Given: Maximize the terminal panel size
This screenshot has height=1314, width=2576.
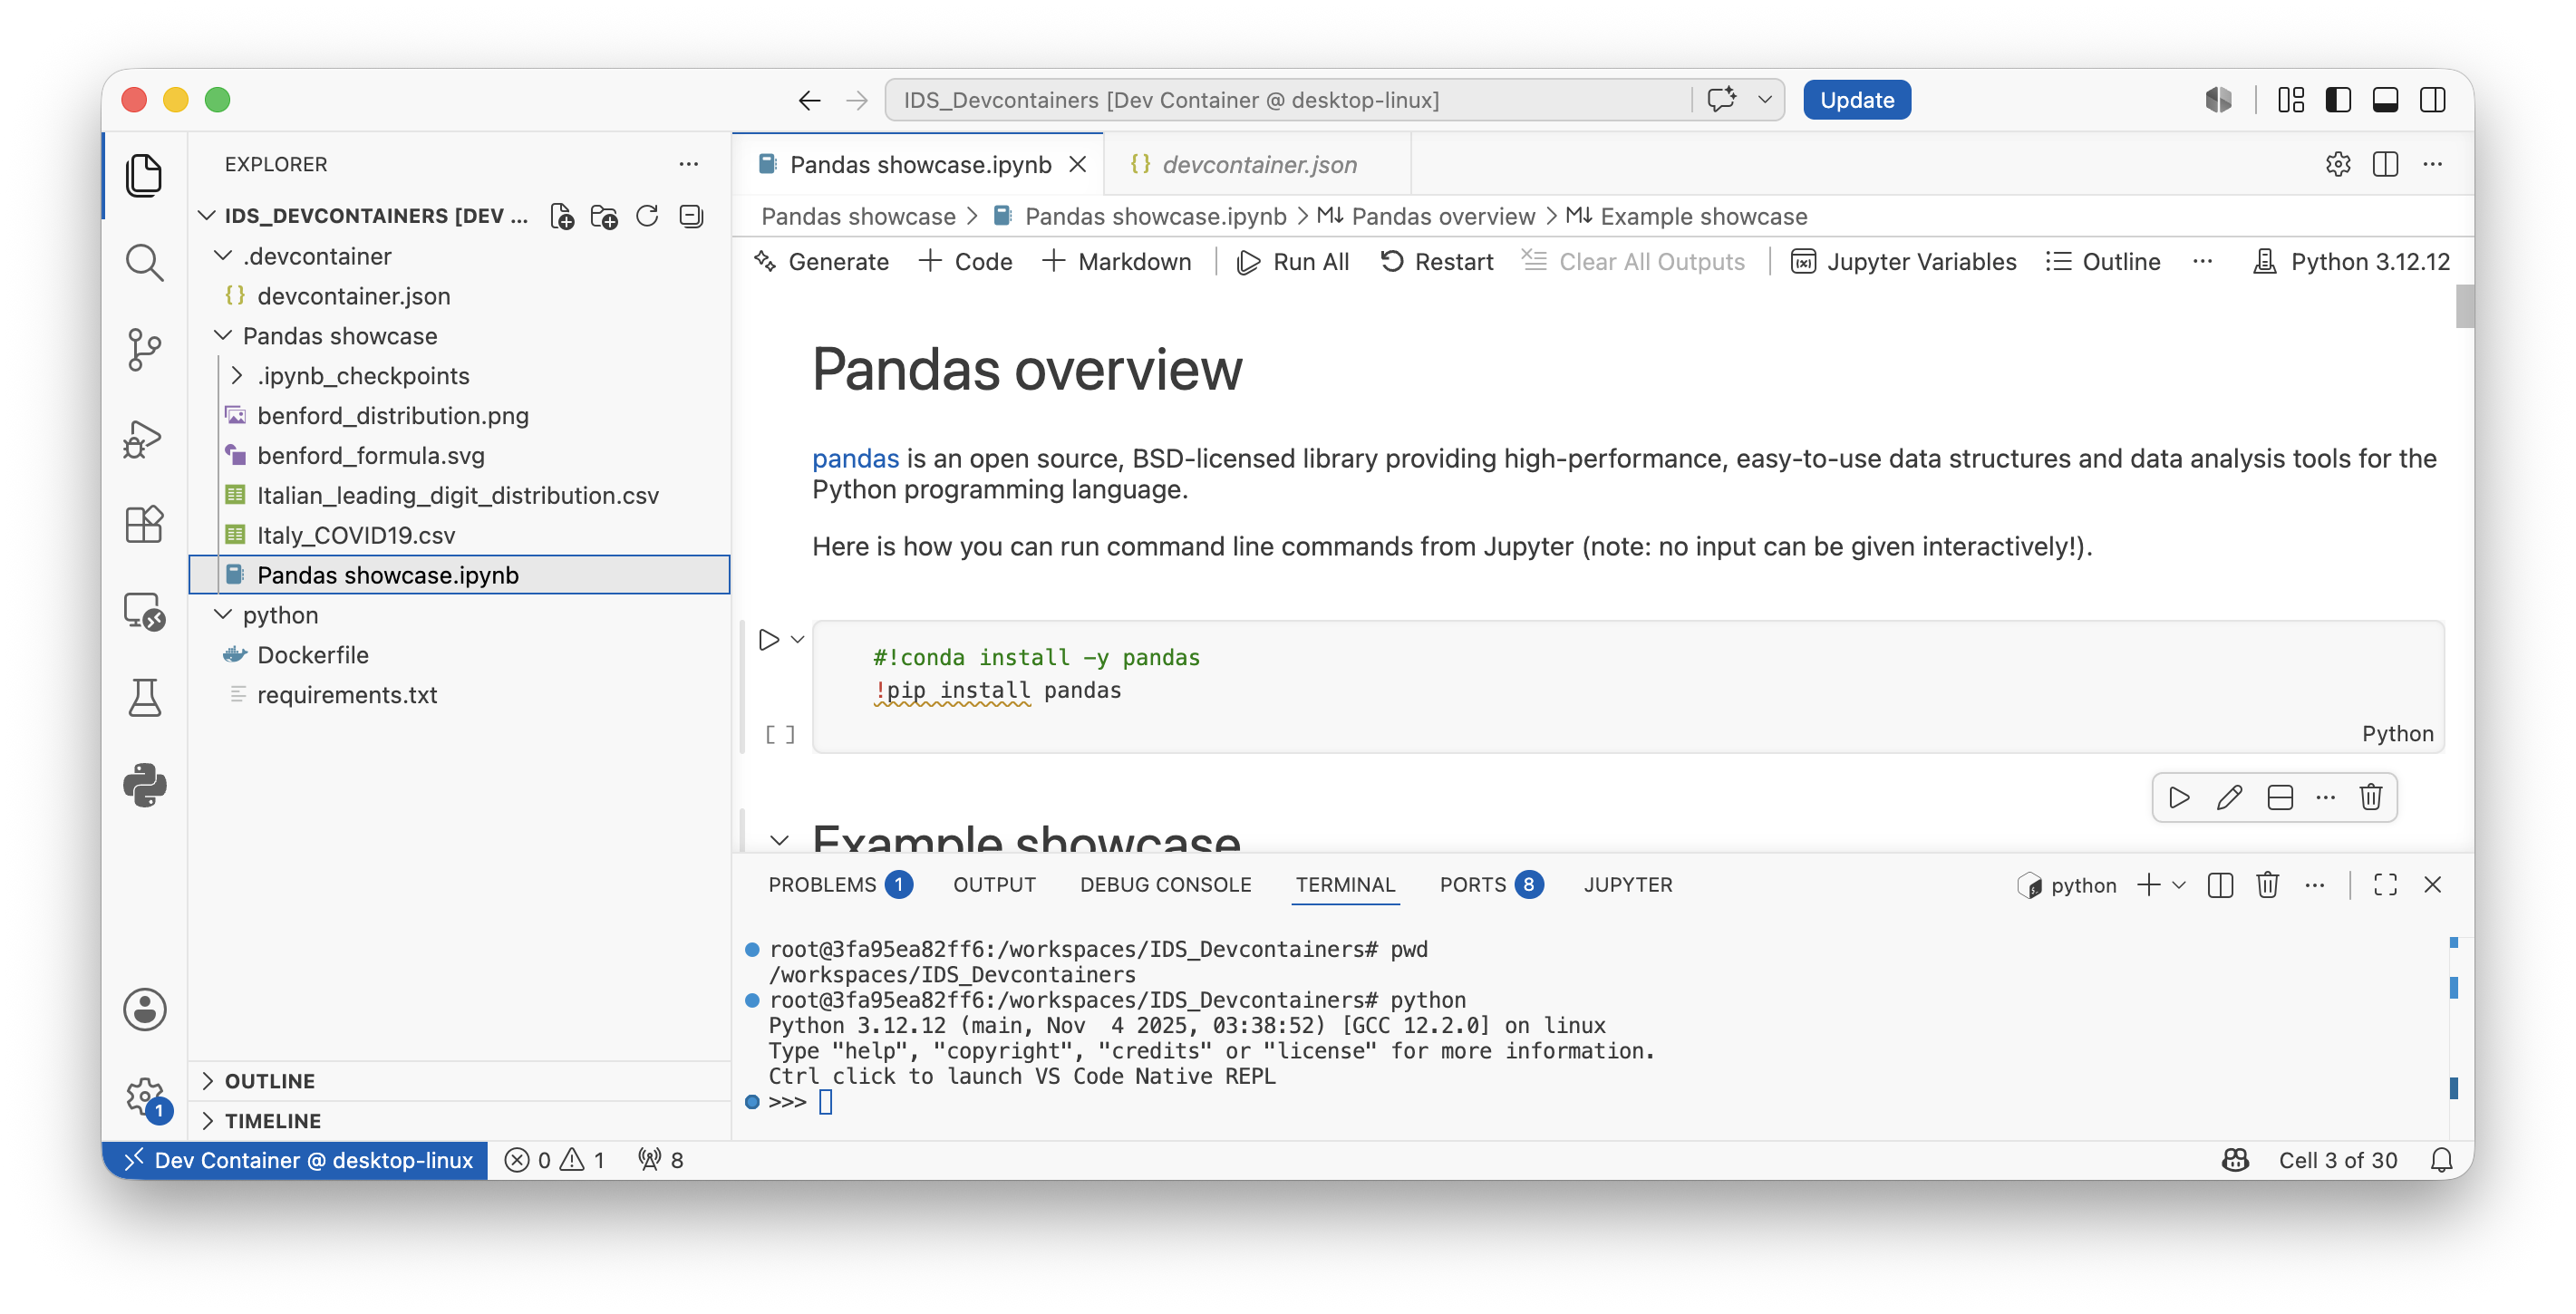Looking at the screenshot, I should pos(2386,885).
